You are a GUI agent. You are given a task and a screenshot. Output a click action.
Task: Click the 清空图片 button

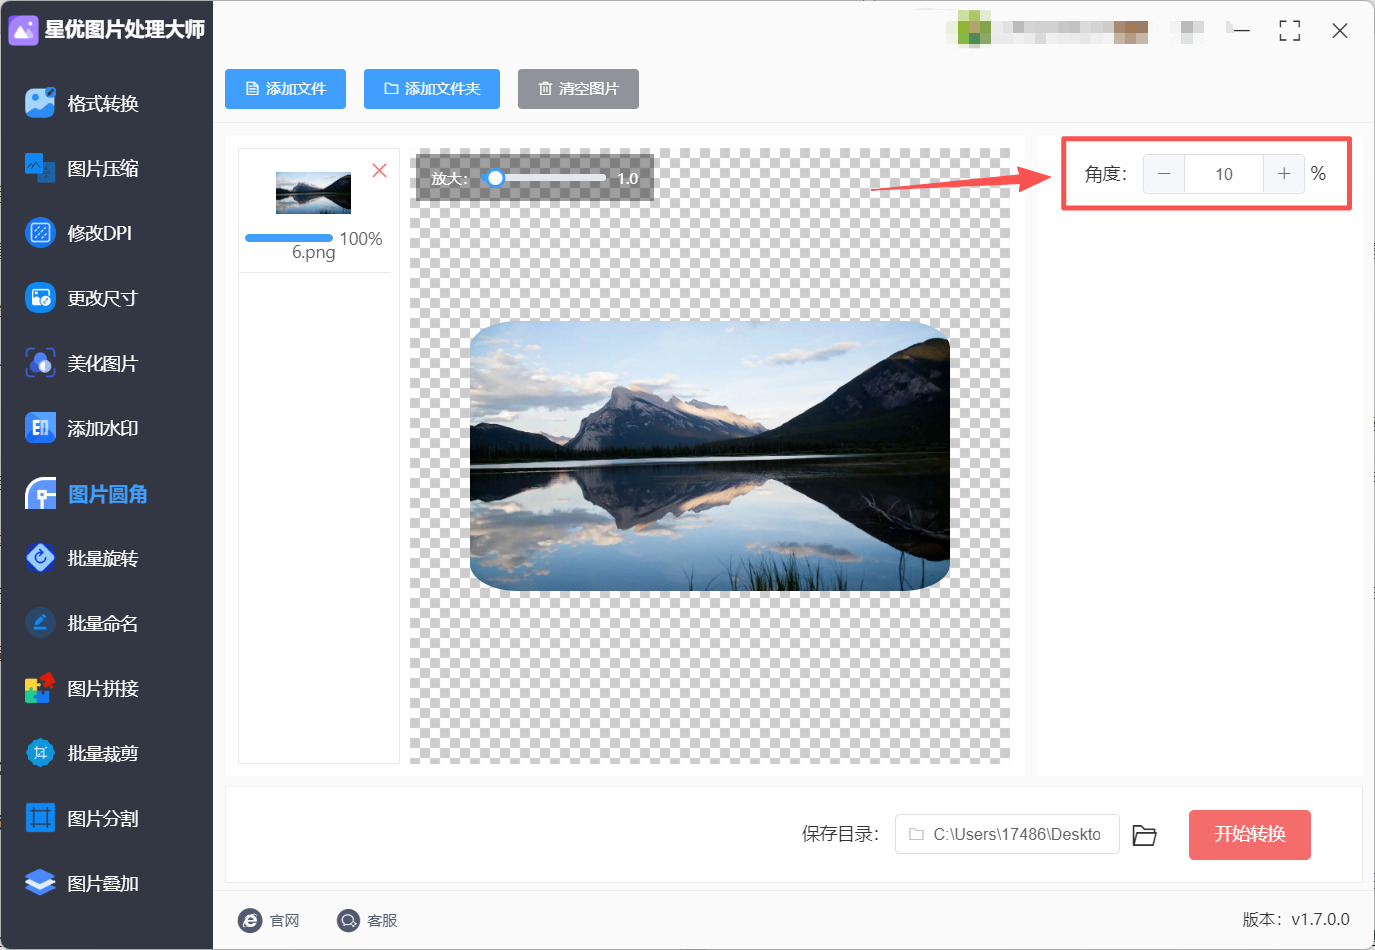[578, 89]
